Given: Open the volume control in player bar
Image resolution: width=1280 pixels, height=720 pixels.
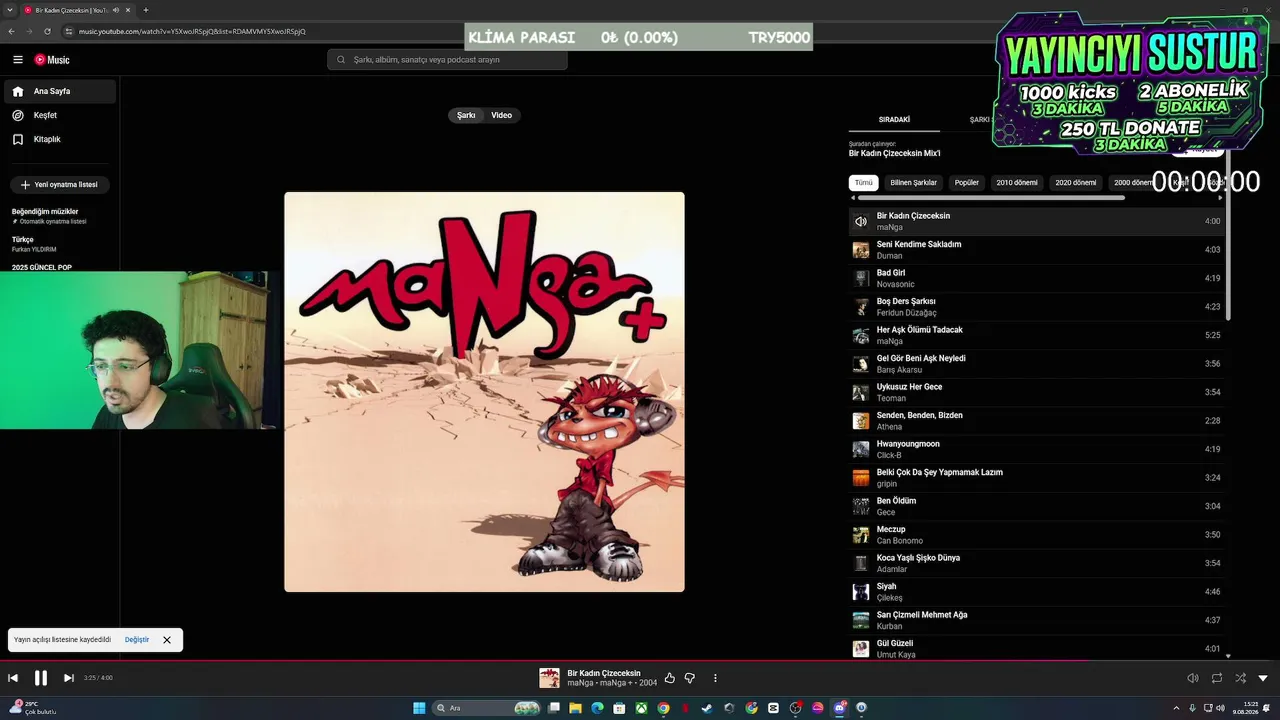Looking at the screenshot, I should [1192, 678].
